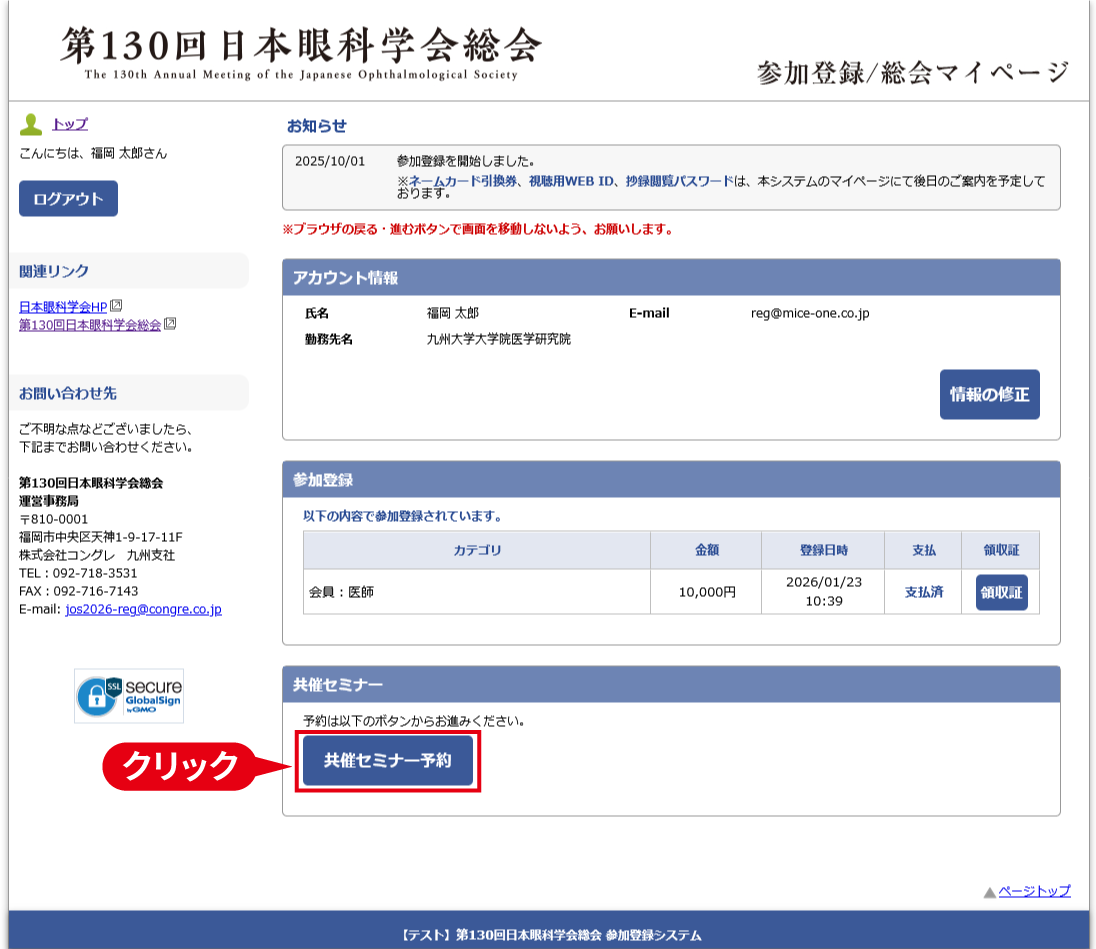
Task: Open the 第130回日本眼科学会総会 related link
Action: tap(90, 324)
